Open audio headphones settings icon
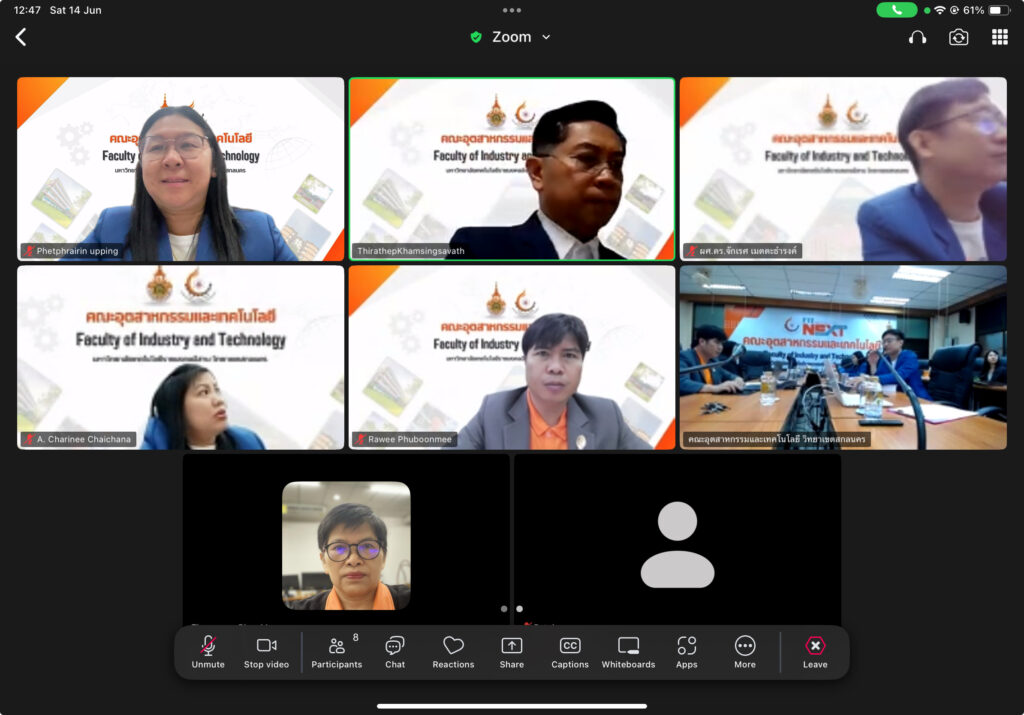This screenshot has height=715, width=1024. pyautogui.click(x=917, y=37)
